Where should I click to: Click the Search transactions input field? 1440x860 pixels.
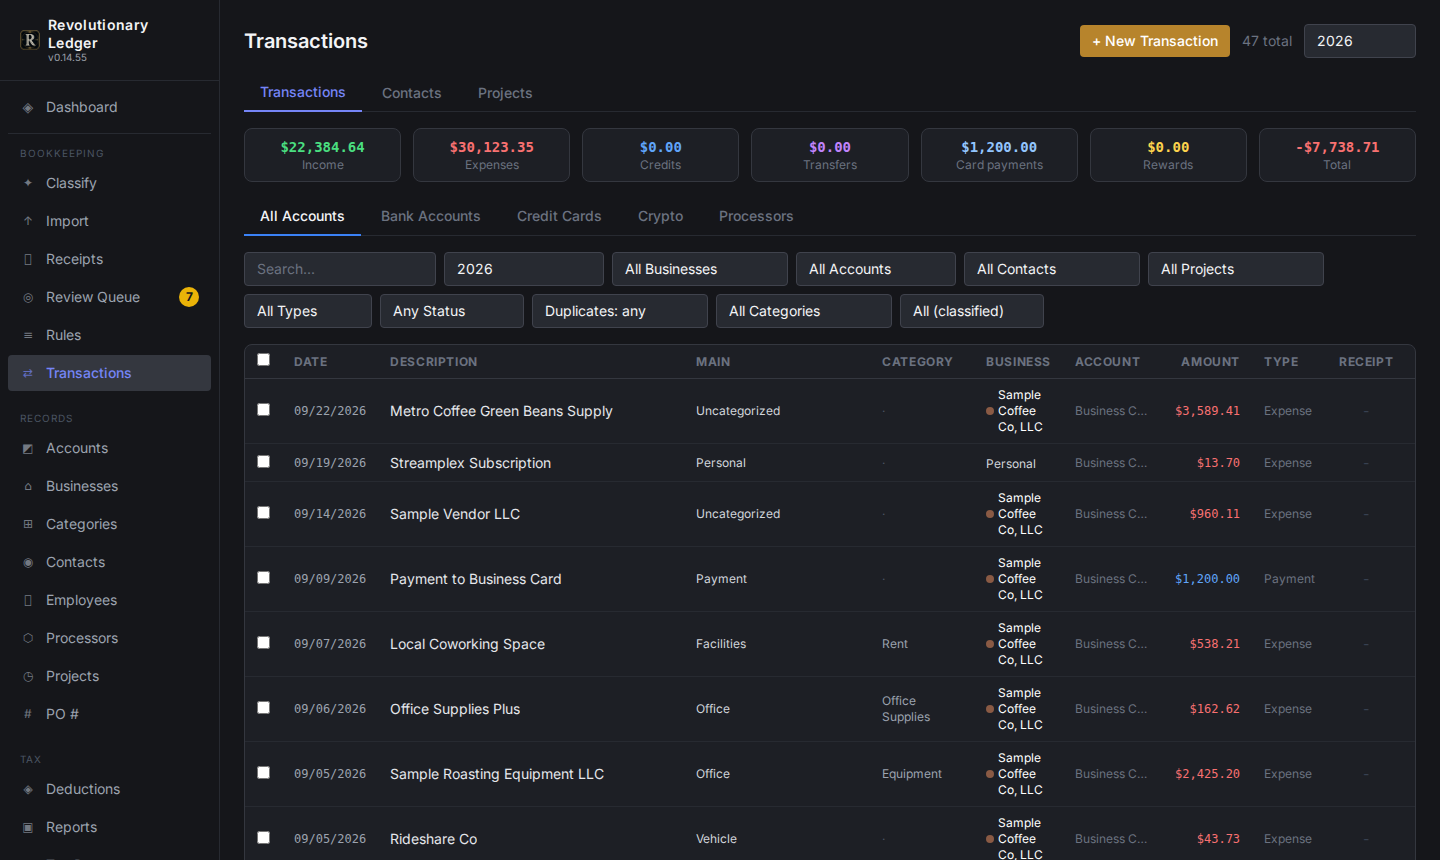(340, 269)
